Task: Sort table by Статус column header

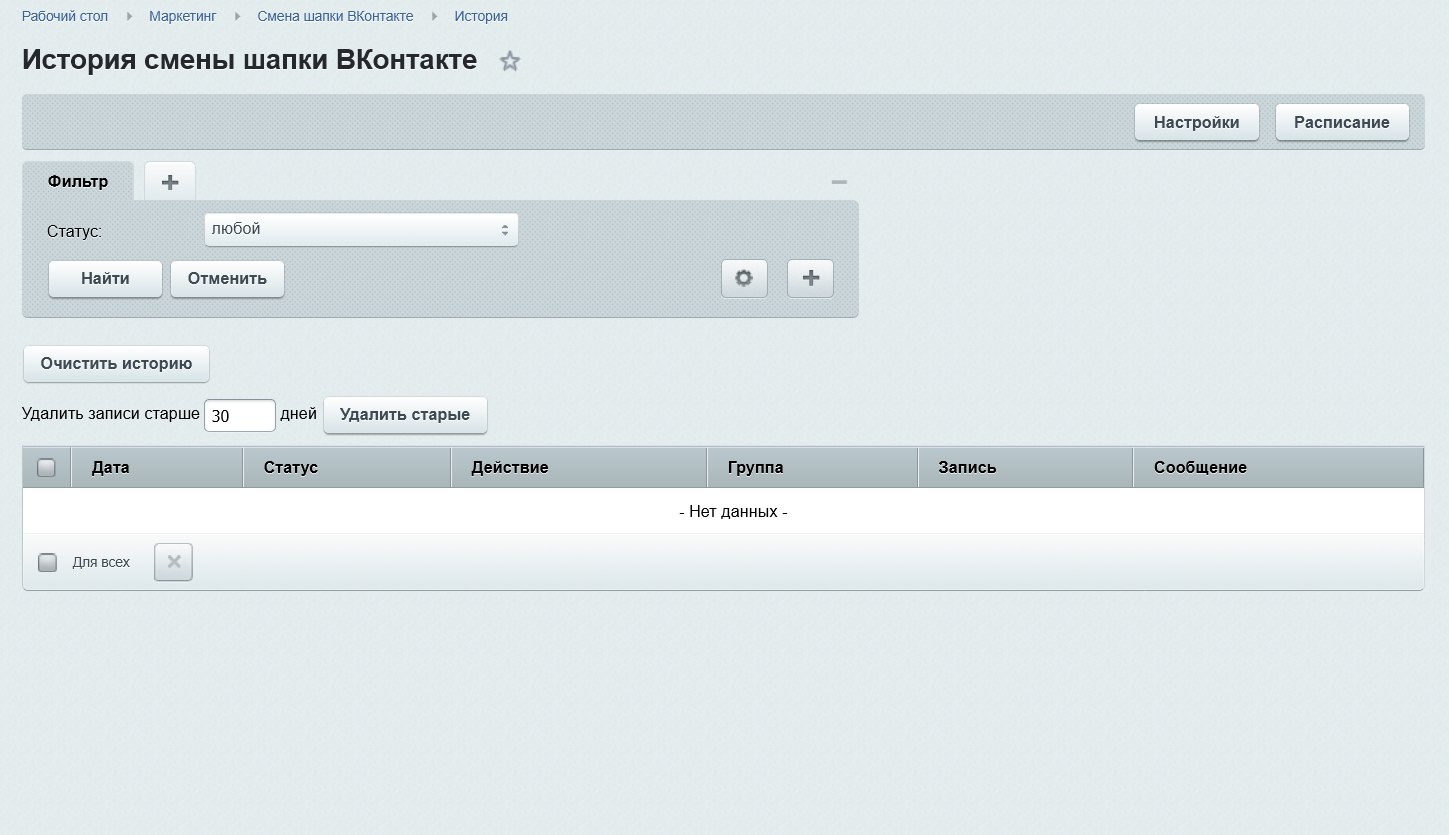Action: click(x=347, y=467)
